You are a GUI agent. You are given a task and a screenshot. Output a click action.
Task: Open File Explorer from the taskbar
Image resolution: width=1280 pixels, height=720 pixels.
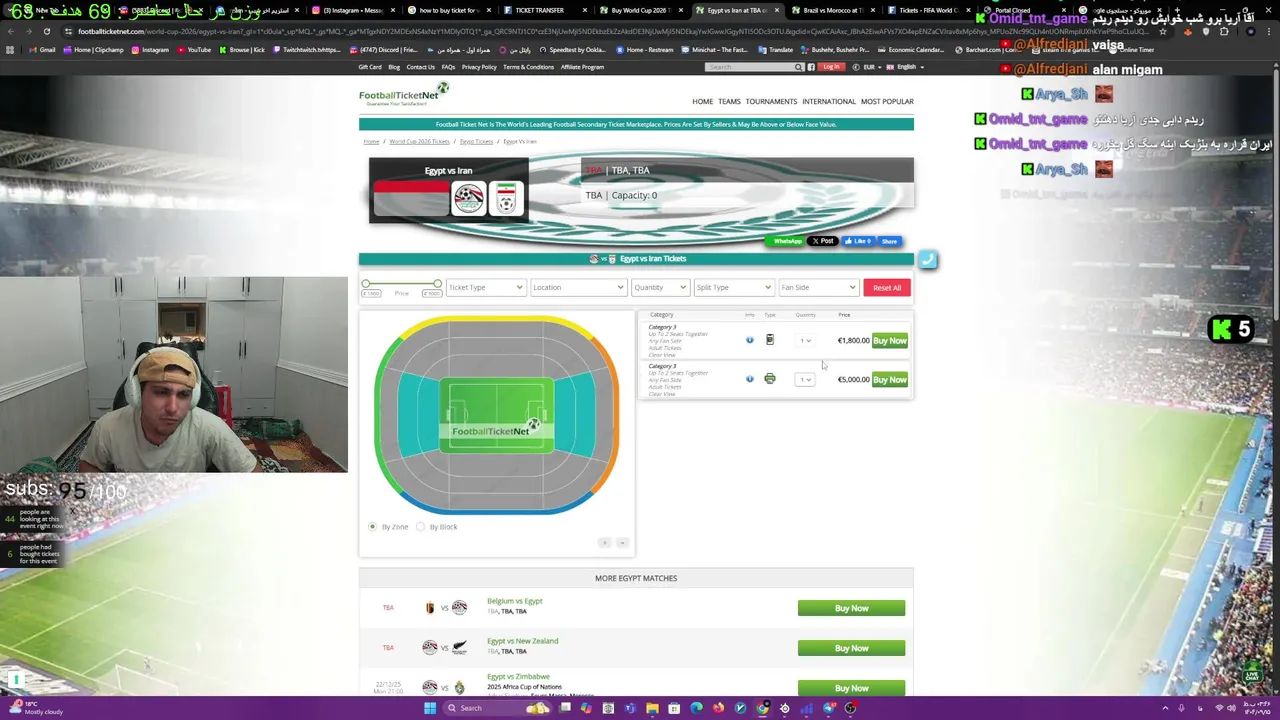tap(652, 708)
